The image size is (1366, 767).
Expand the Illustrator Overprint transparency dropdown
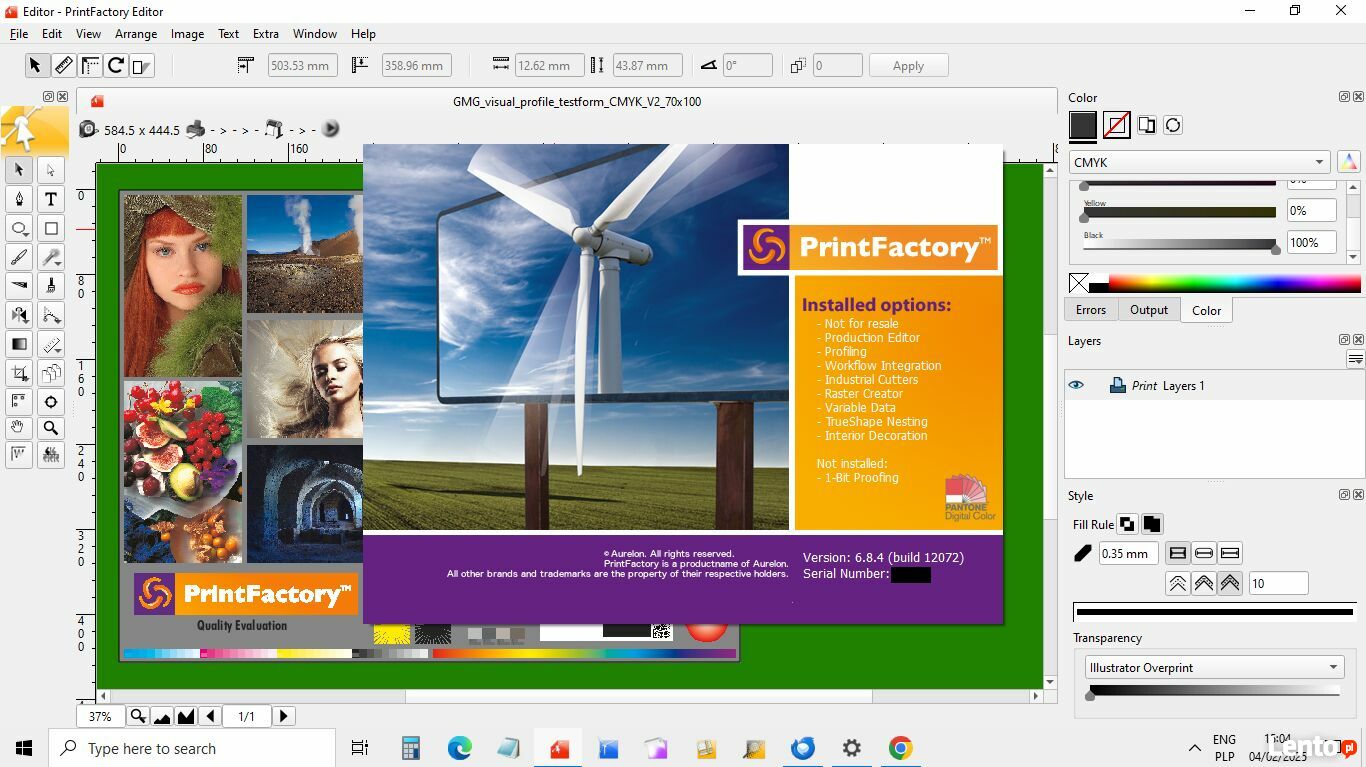coord(1214,667)
